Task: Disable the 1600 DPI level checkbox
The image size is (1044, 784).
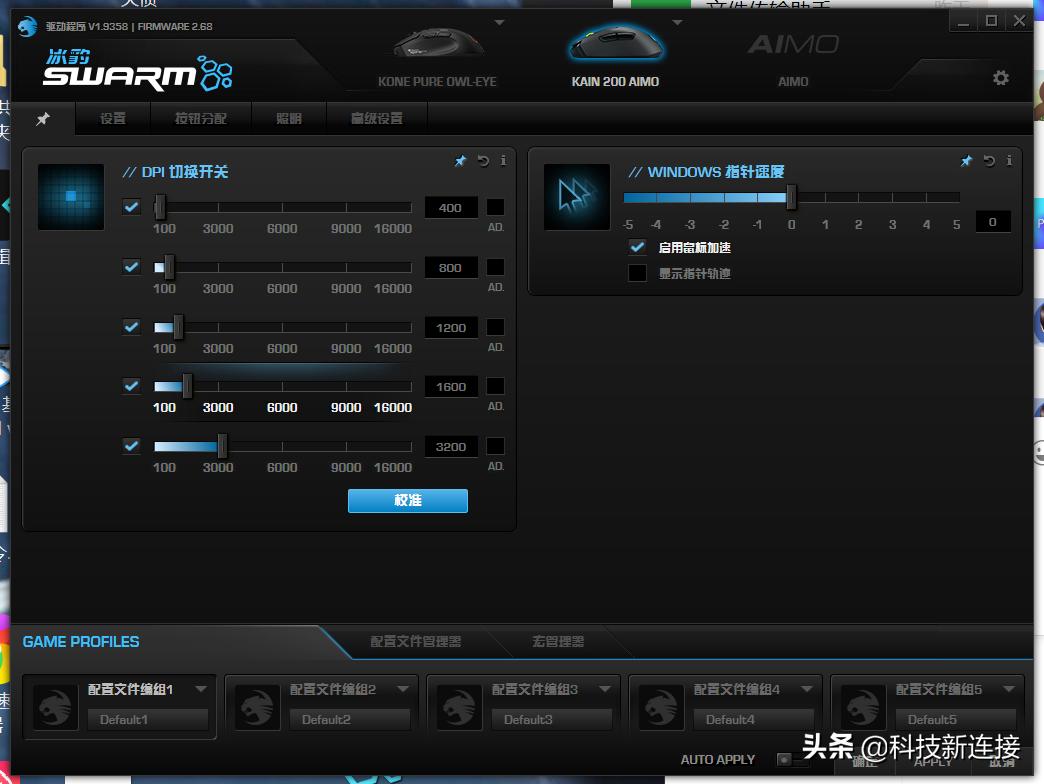Action: (131, 386)
